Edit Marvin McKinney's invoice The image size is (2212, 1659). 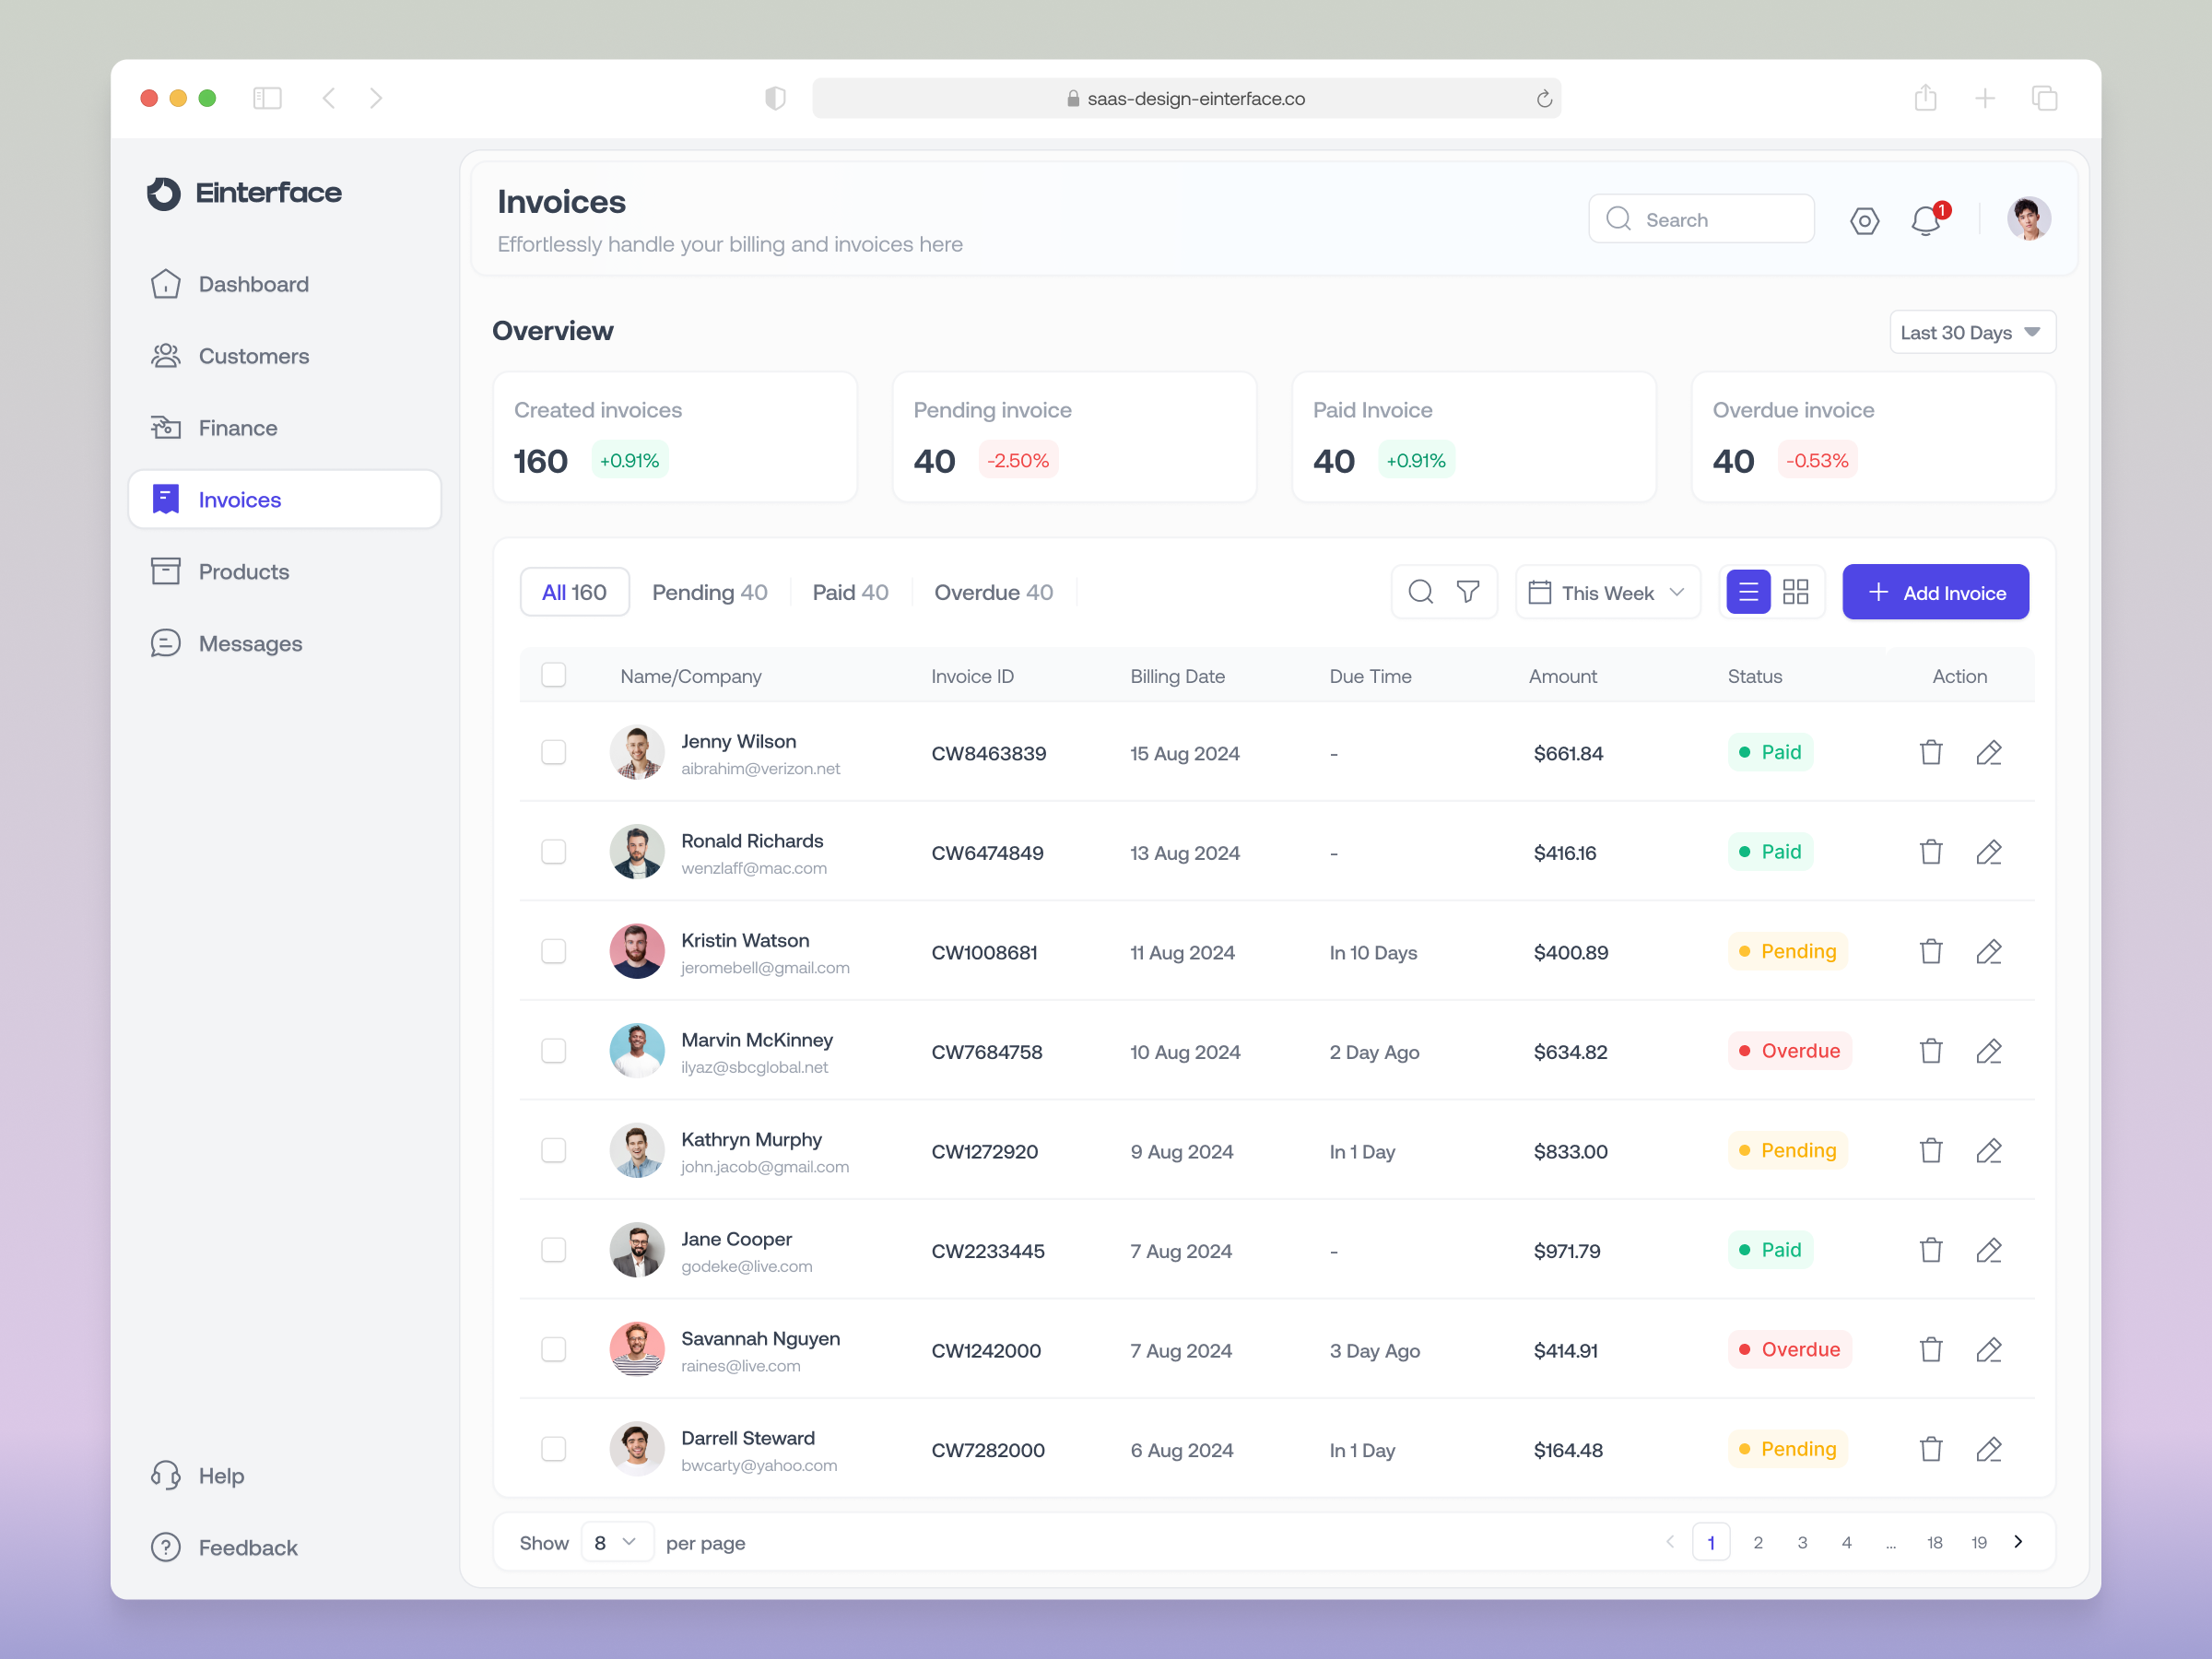click(x=1988, y=1051)
